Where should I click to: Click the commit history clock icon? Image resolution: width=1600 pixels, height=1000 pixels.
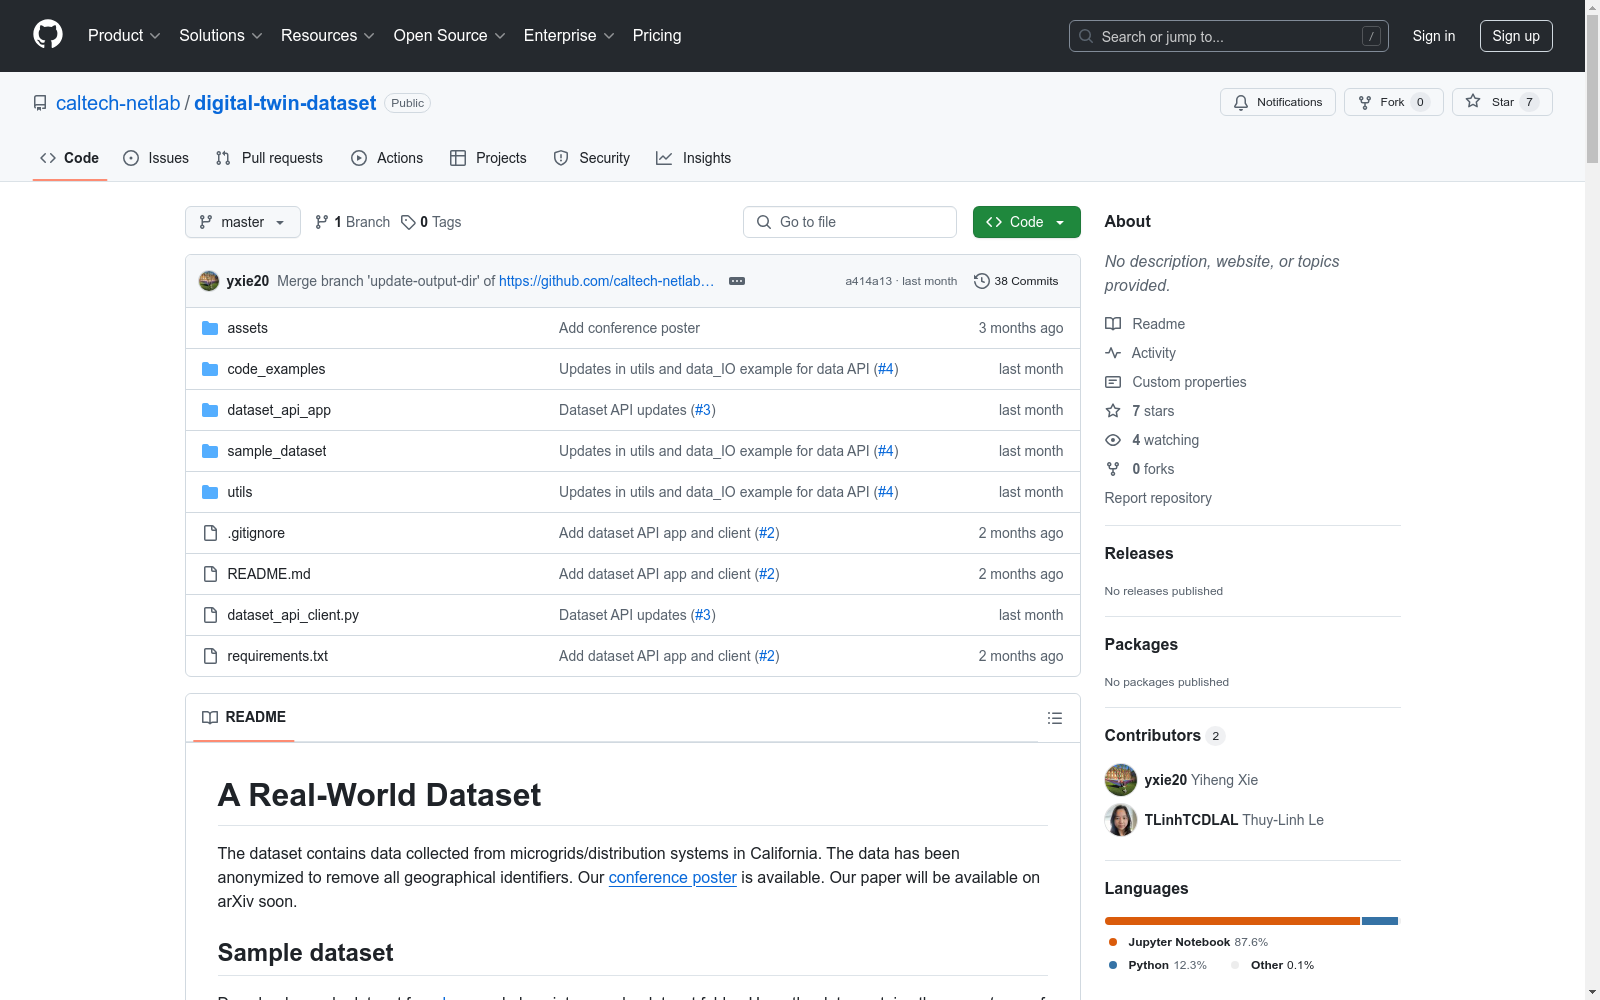coord(982,281)
